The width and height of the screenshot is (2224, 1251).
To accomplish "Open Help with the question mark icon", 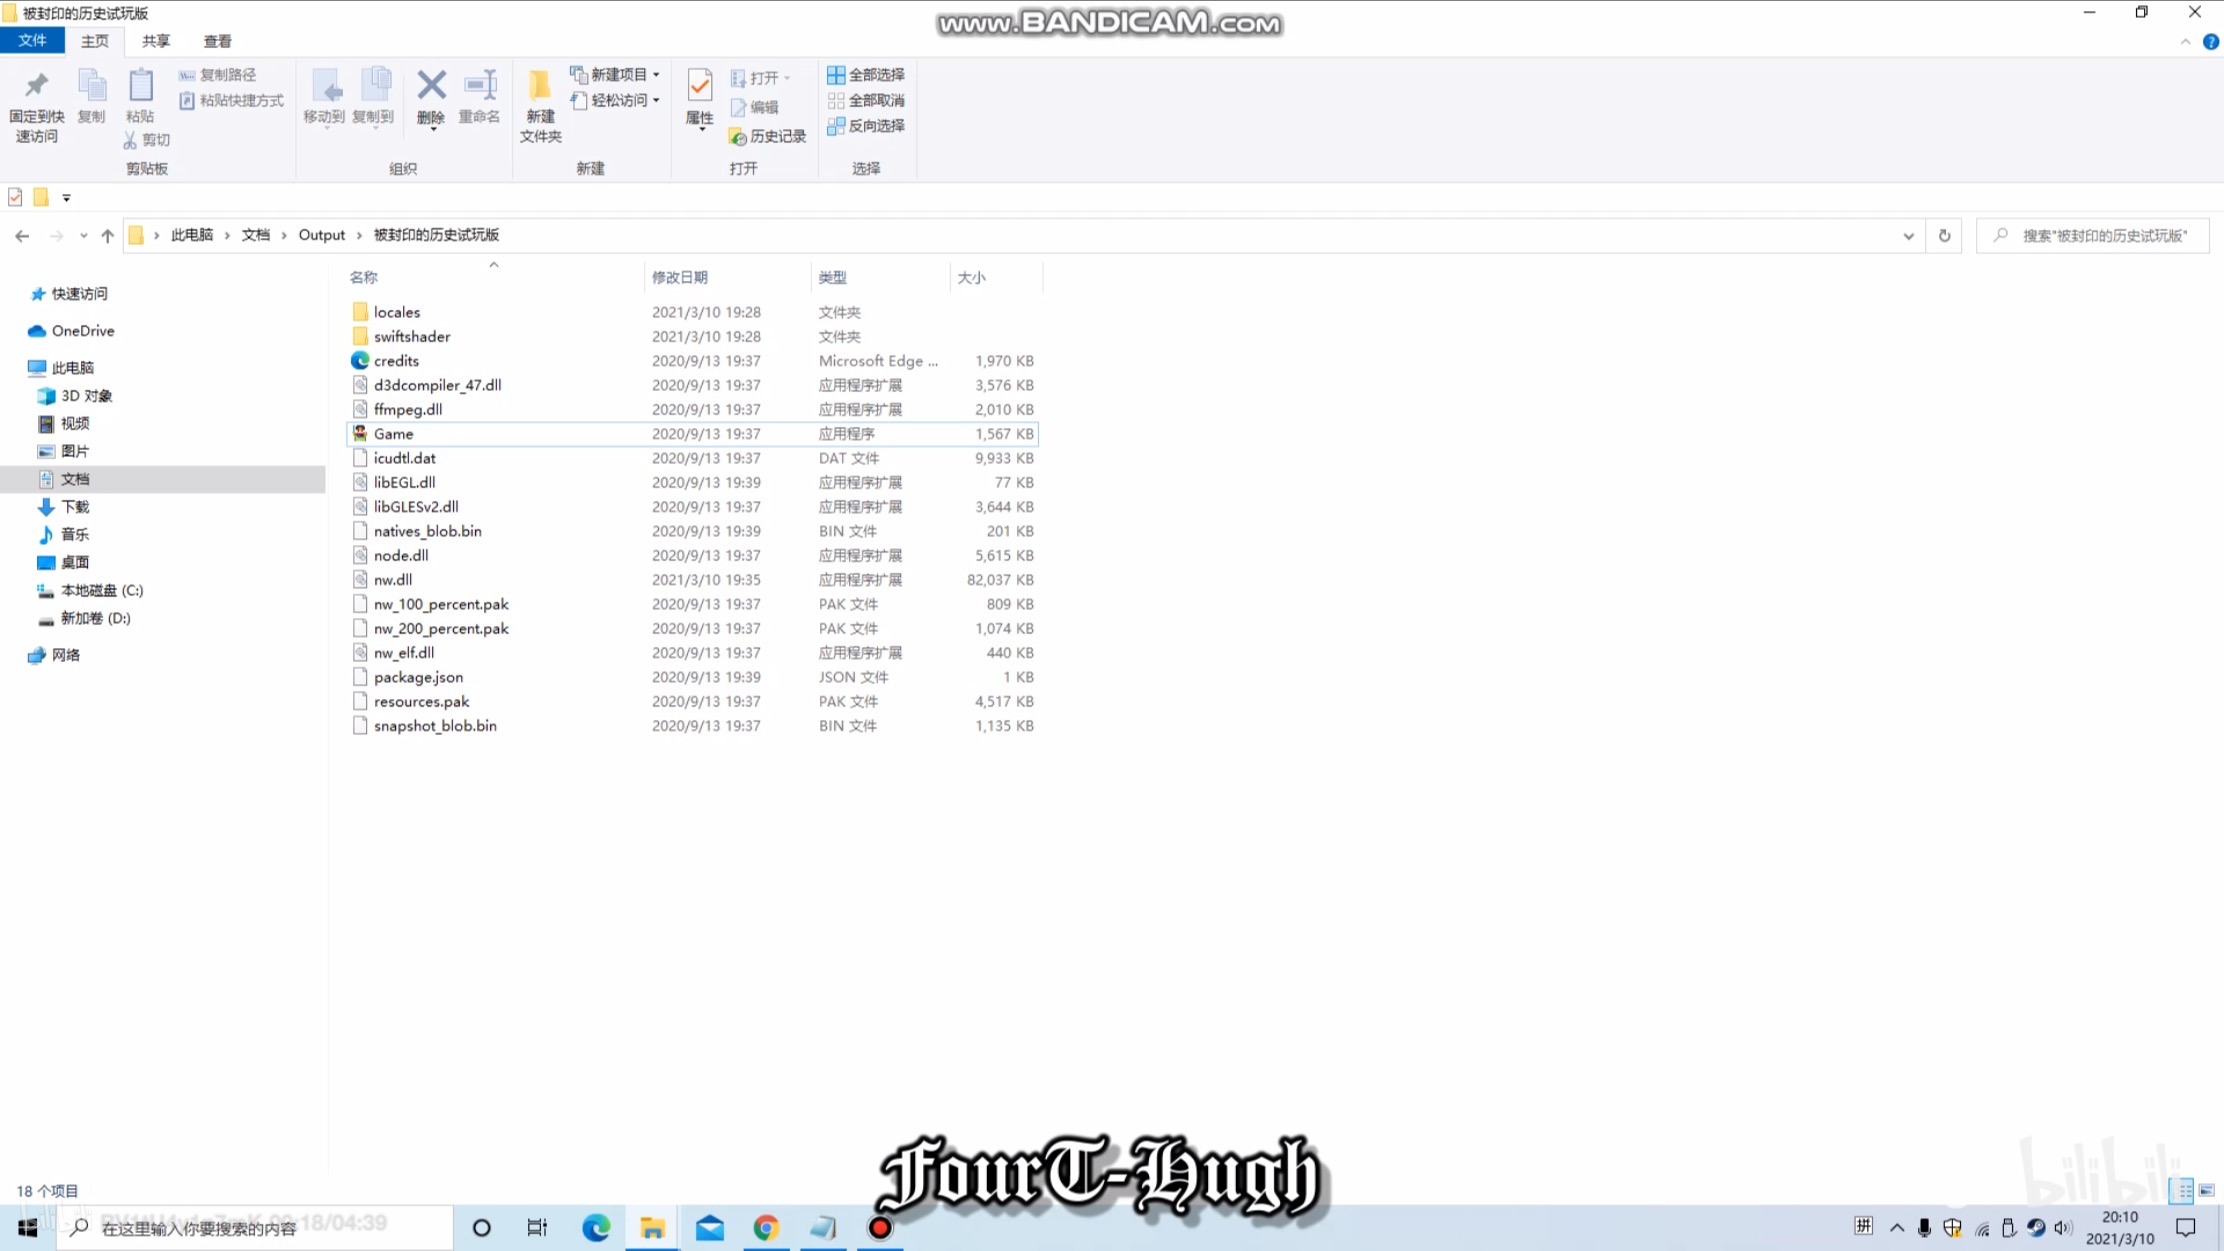I will pos(2211,42).
